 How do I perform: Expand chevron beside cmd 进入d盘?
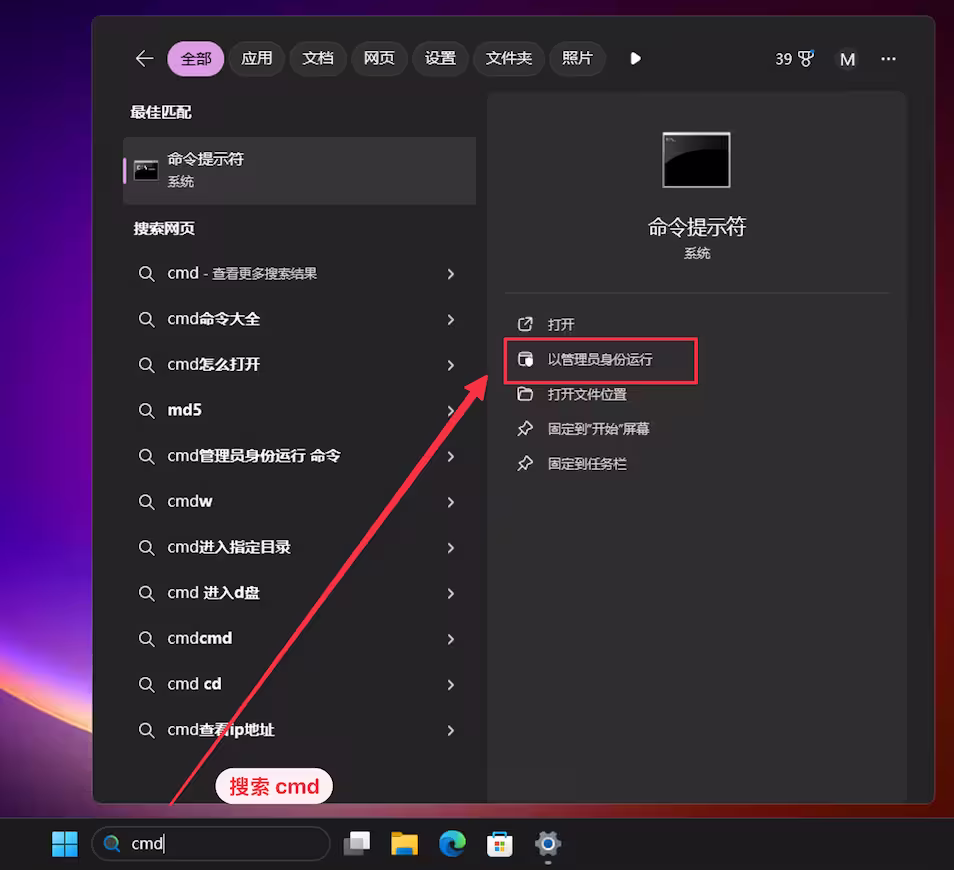click(x=451, y=593)
